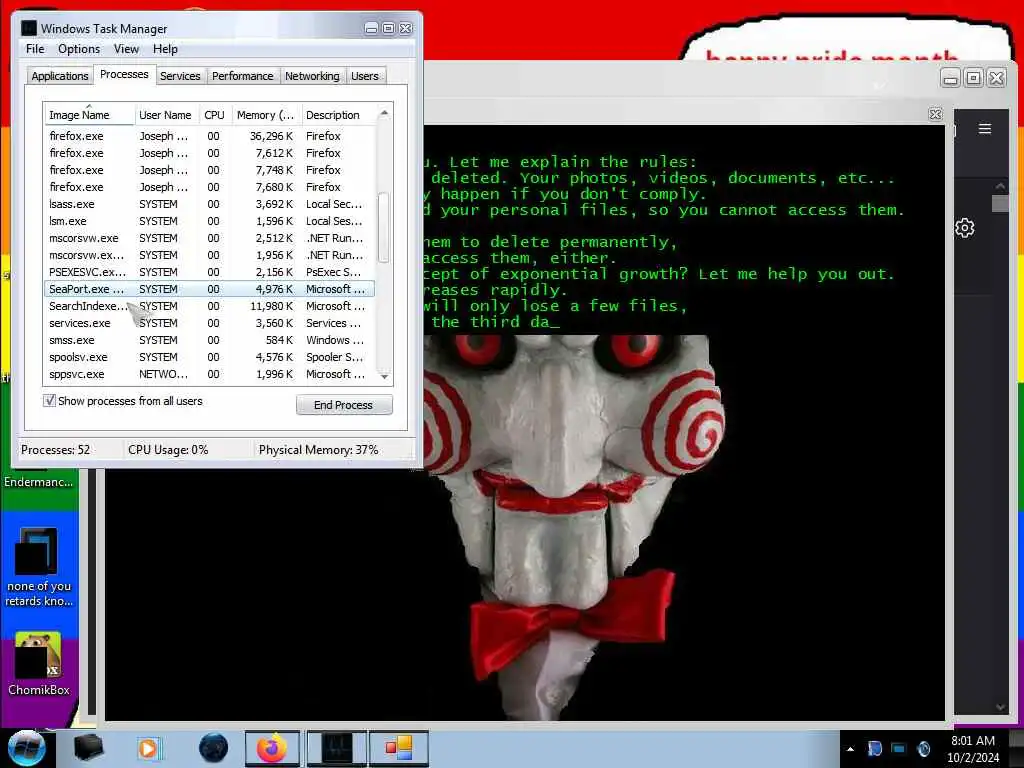
Task: Click the Processes: 52 status entry
Action: pos(56,450)
